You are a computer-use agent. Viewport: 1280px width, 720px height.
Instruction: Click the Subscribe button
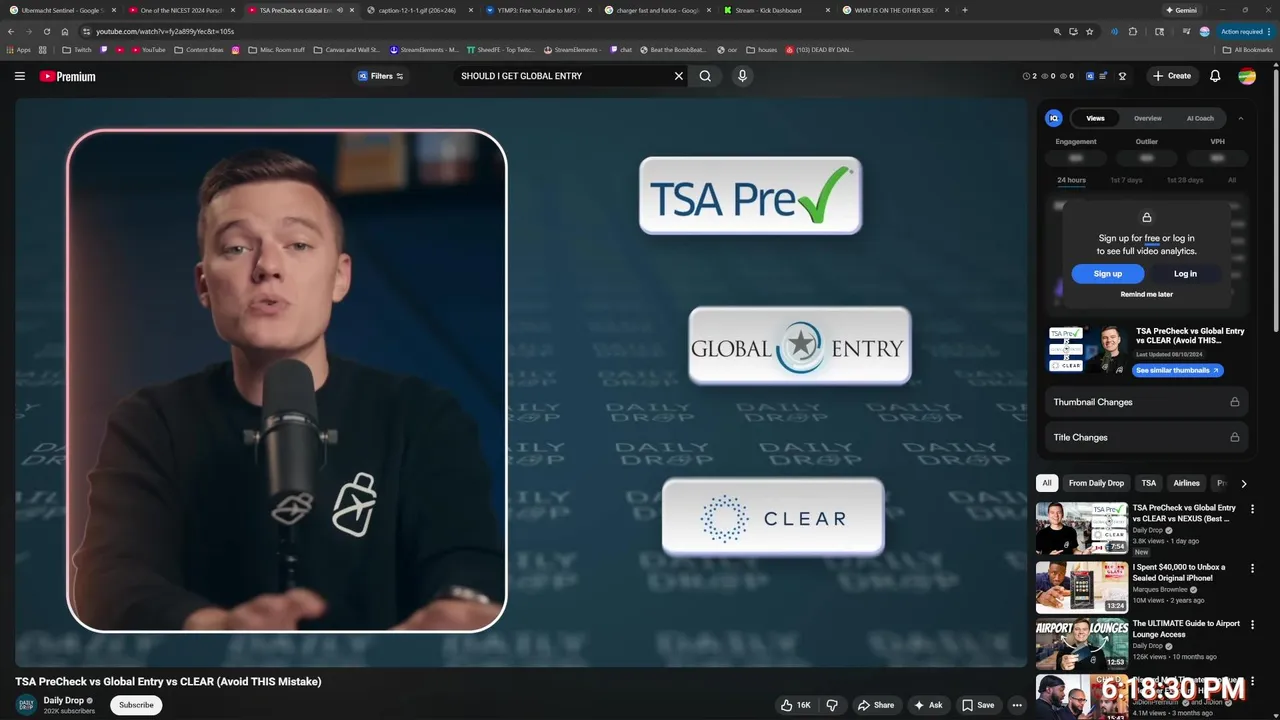pos(136,705)
